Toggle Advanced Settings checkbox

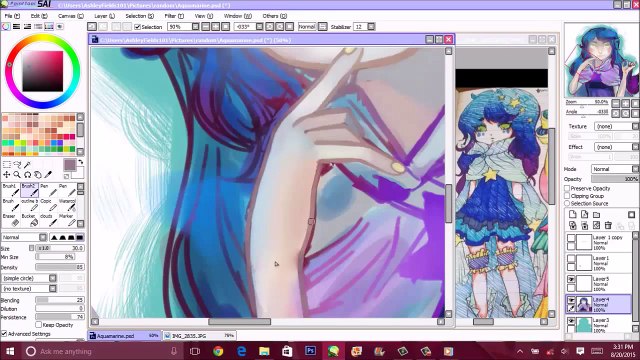(x=4, y=333)
